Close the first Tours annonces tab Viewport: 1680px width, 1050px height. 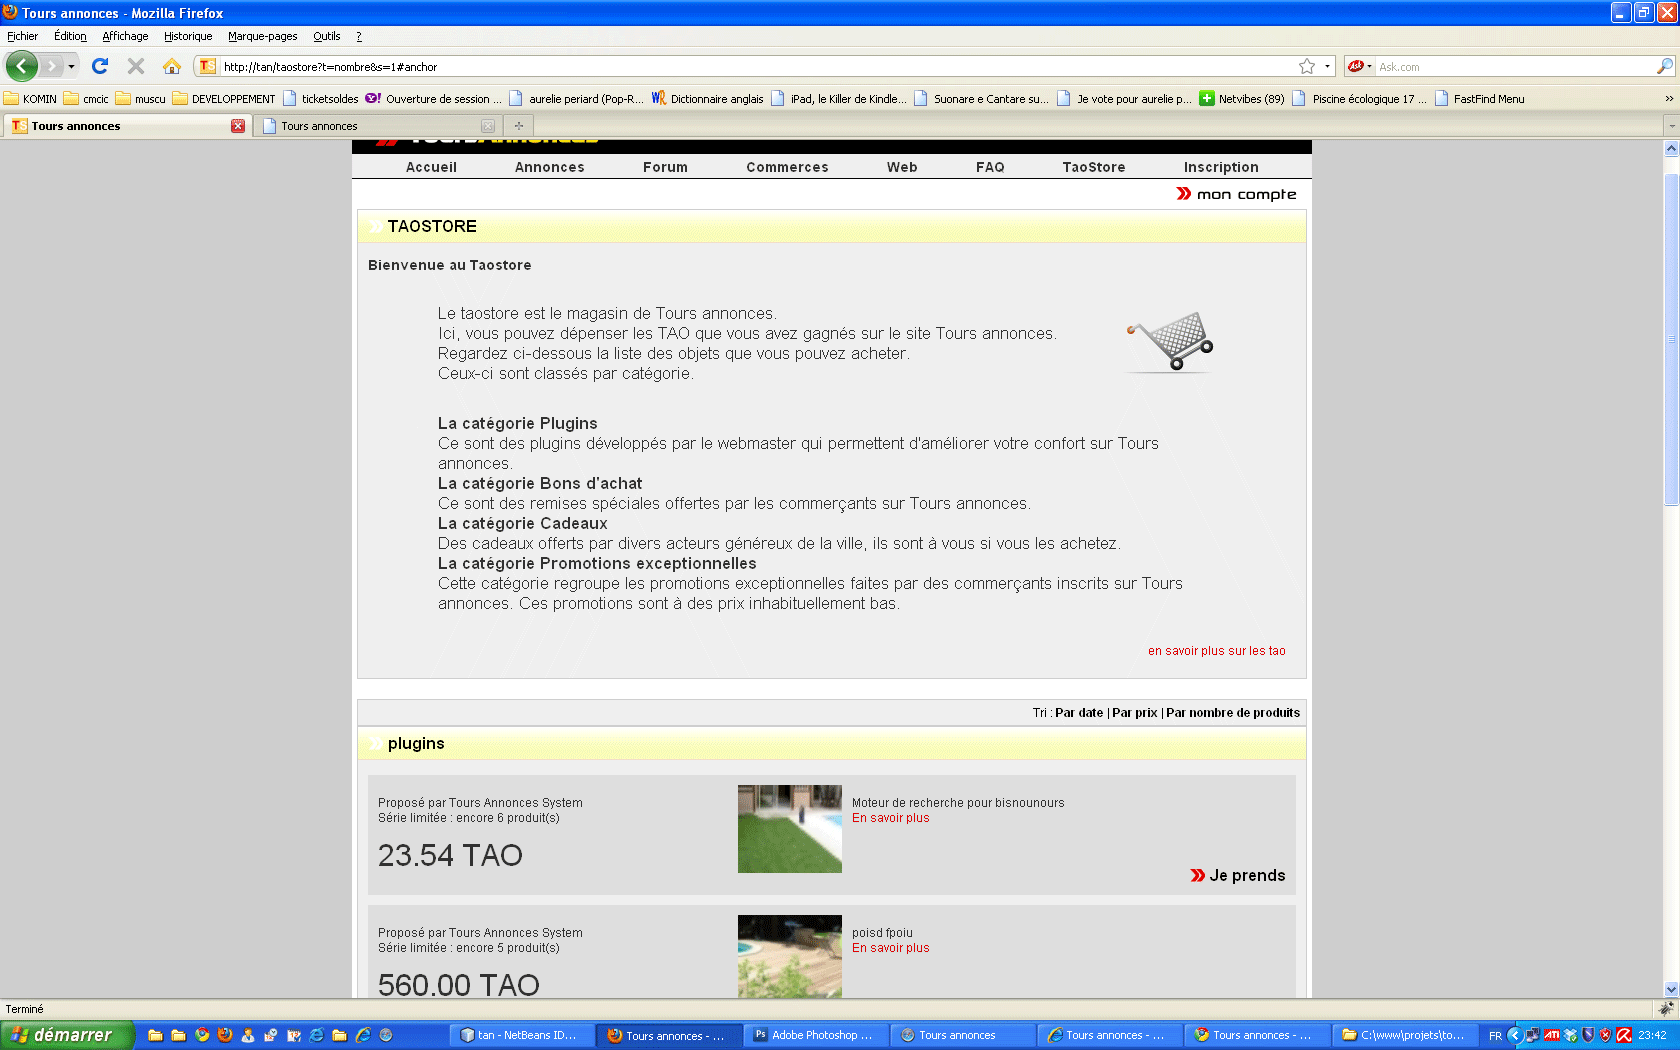pos(238,126)
